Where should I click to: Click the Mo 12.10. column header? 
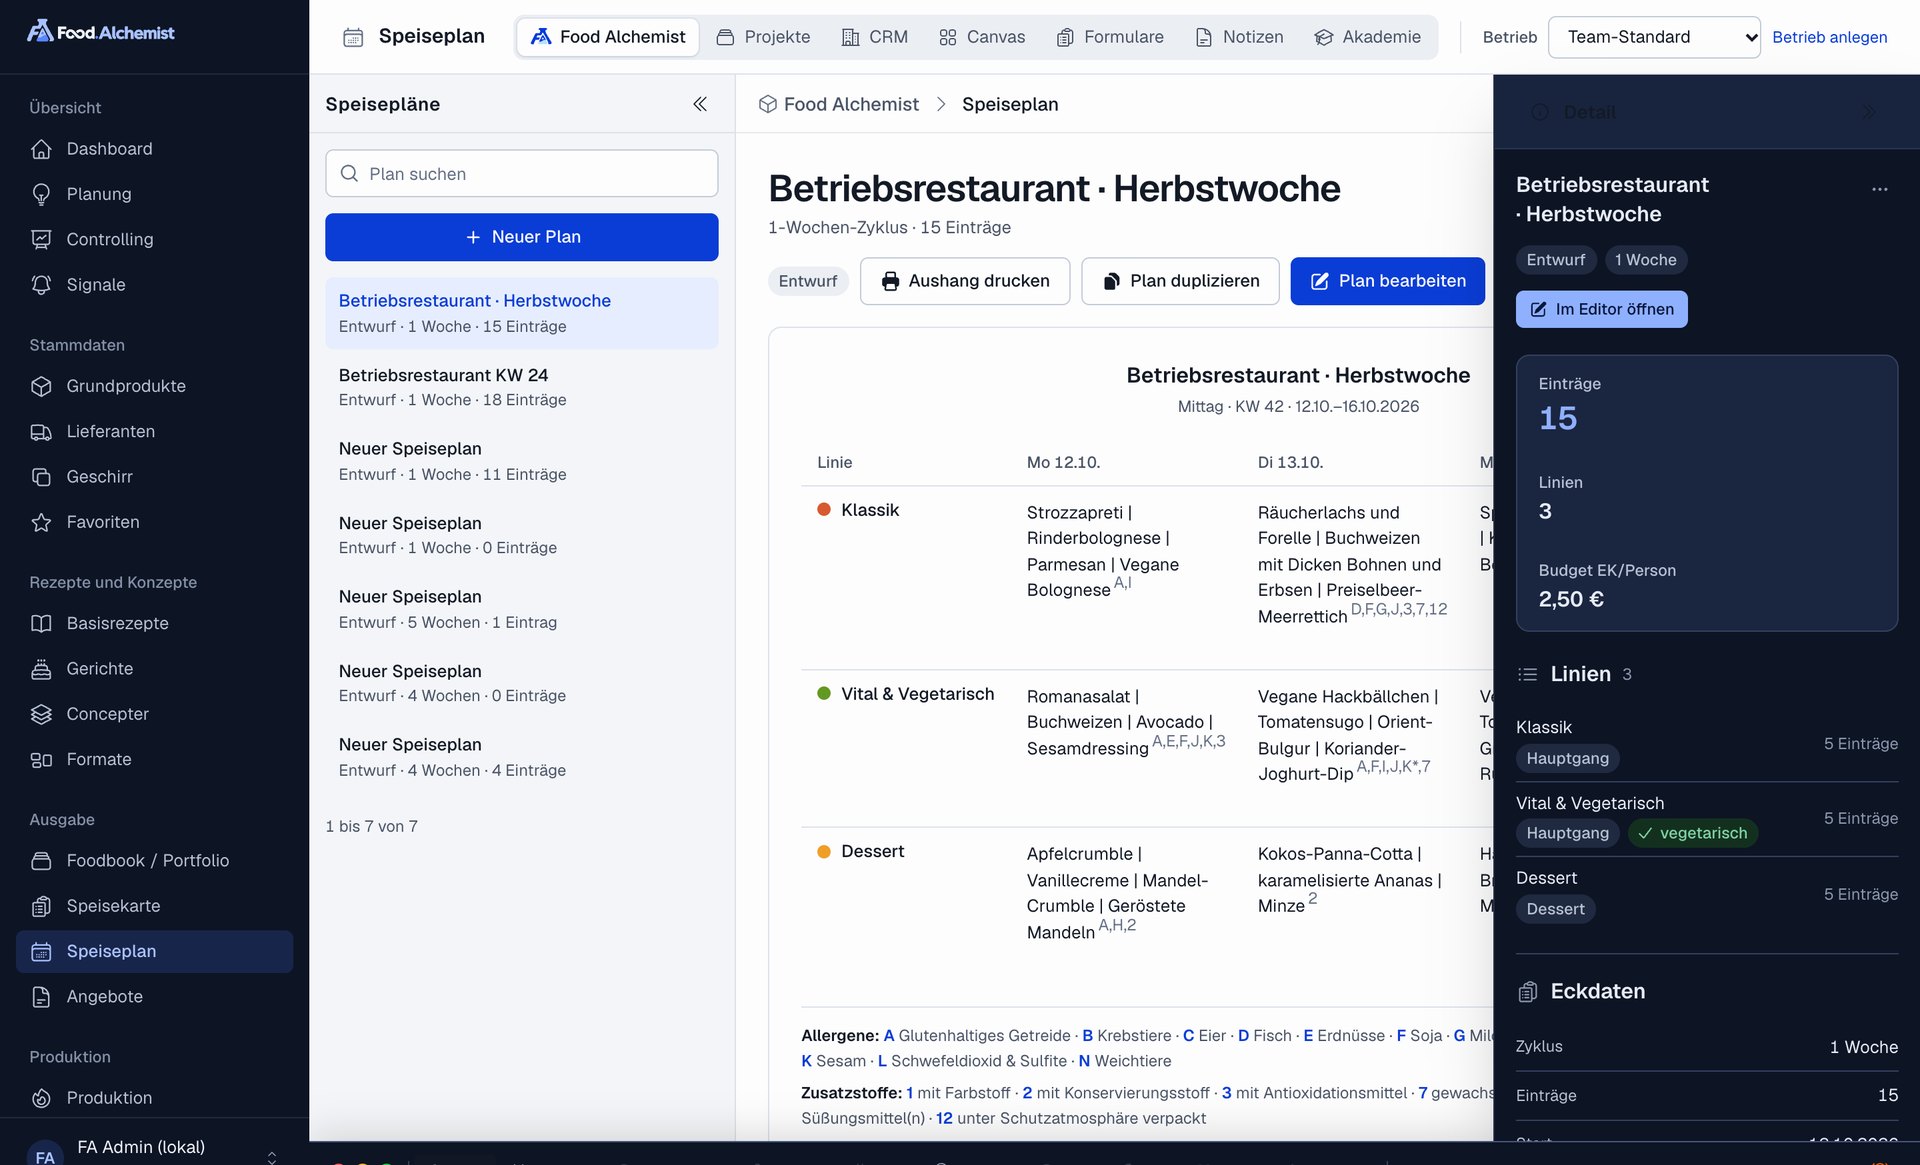[1063, 462]
